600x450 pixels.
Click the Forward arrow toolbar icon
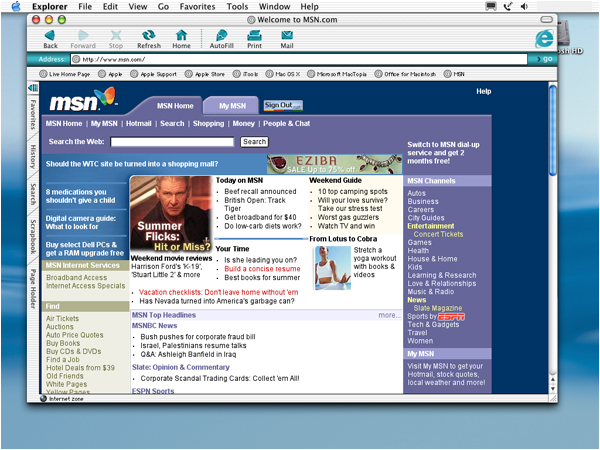click(x=83, y=36)
